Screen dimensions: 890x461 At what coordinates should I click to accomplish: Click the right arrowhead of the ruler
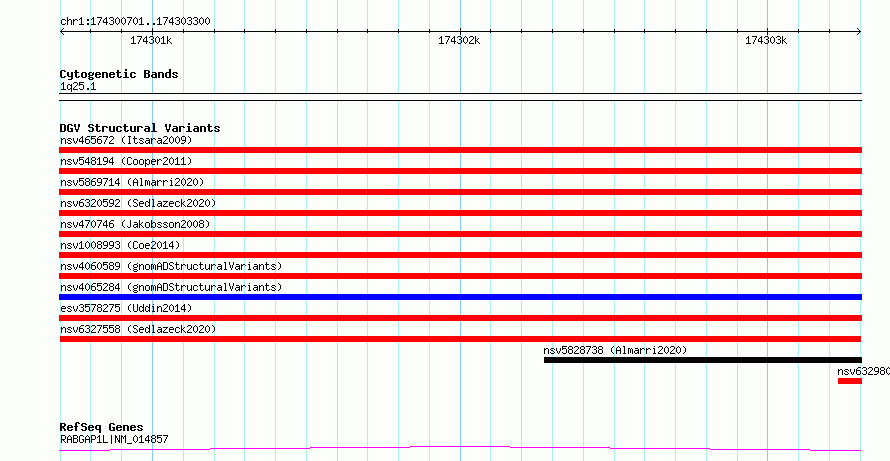[859, 31]
